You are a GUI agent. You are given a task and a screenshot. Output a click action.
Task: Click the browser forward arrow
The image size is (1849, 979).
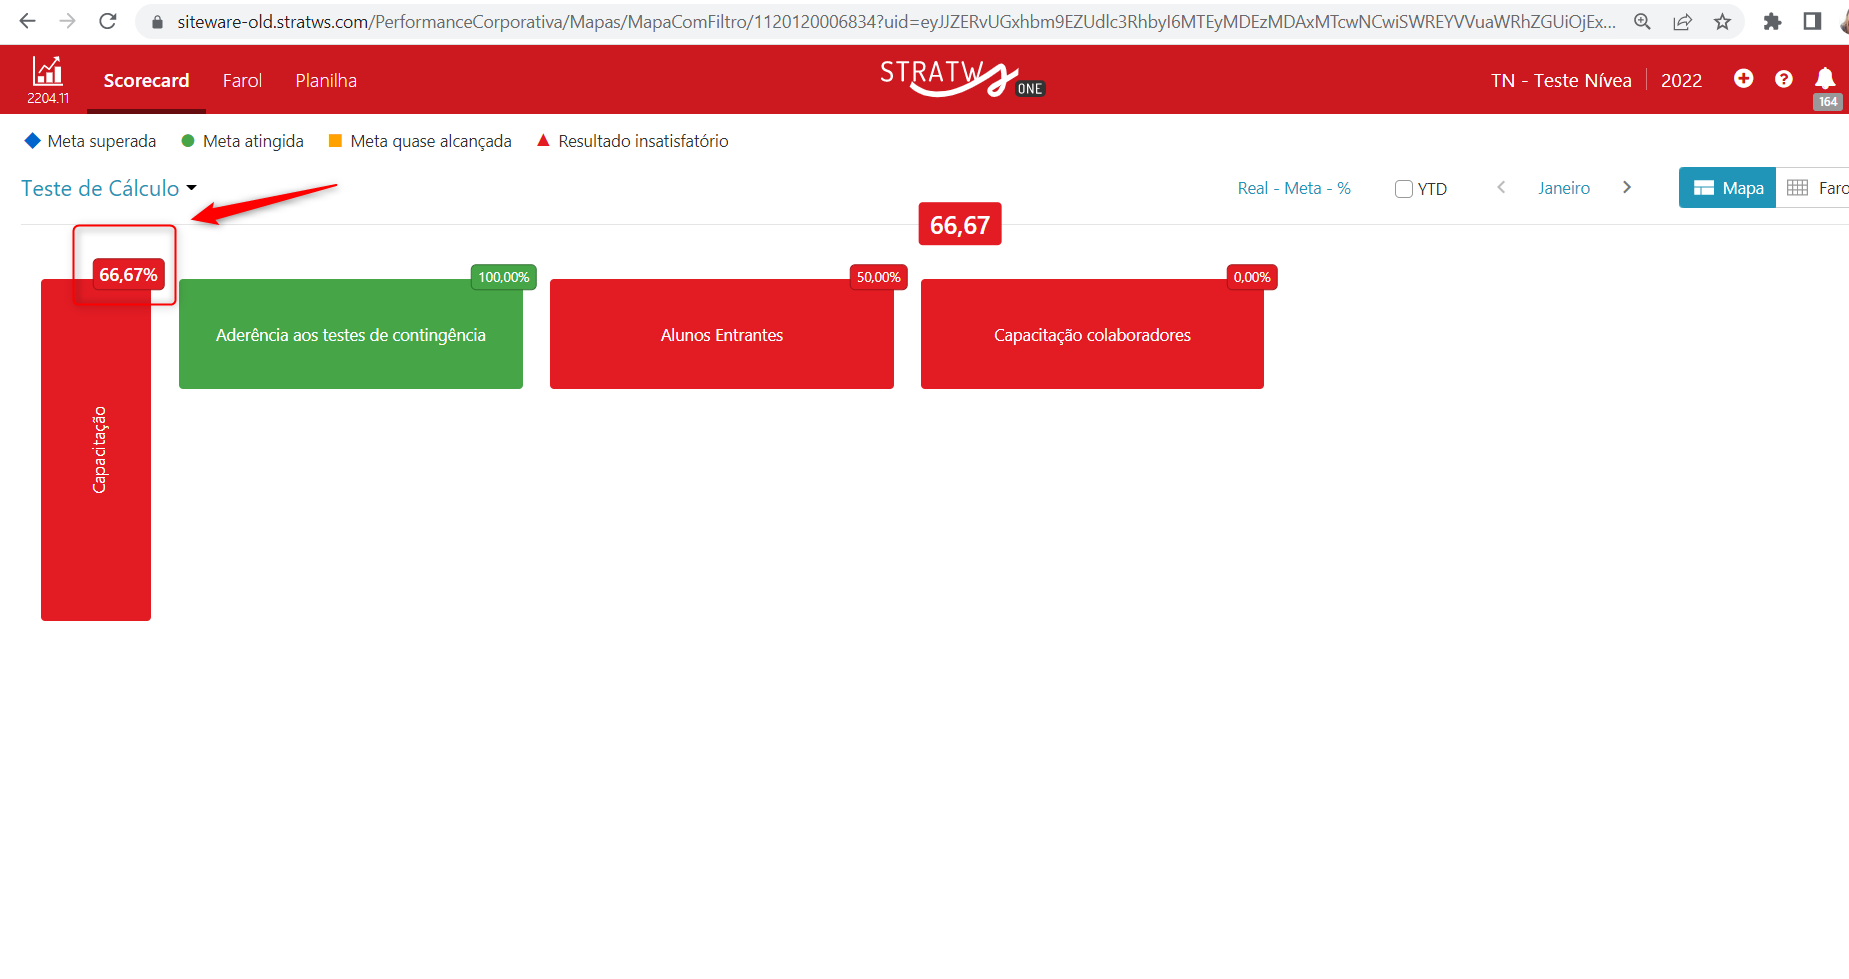tap(67, 21)
